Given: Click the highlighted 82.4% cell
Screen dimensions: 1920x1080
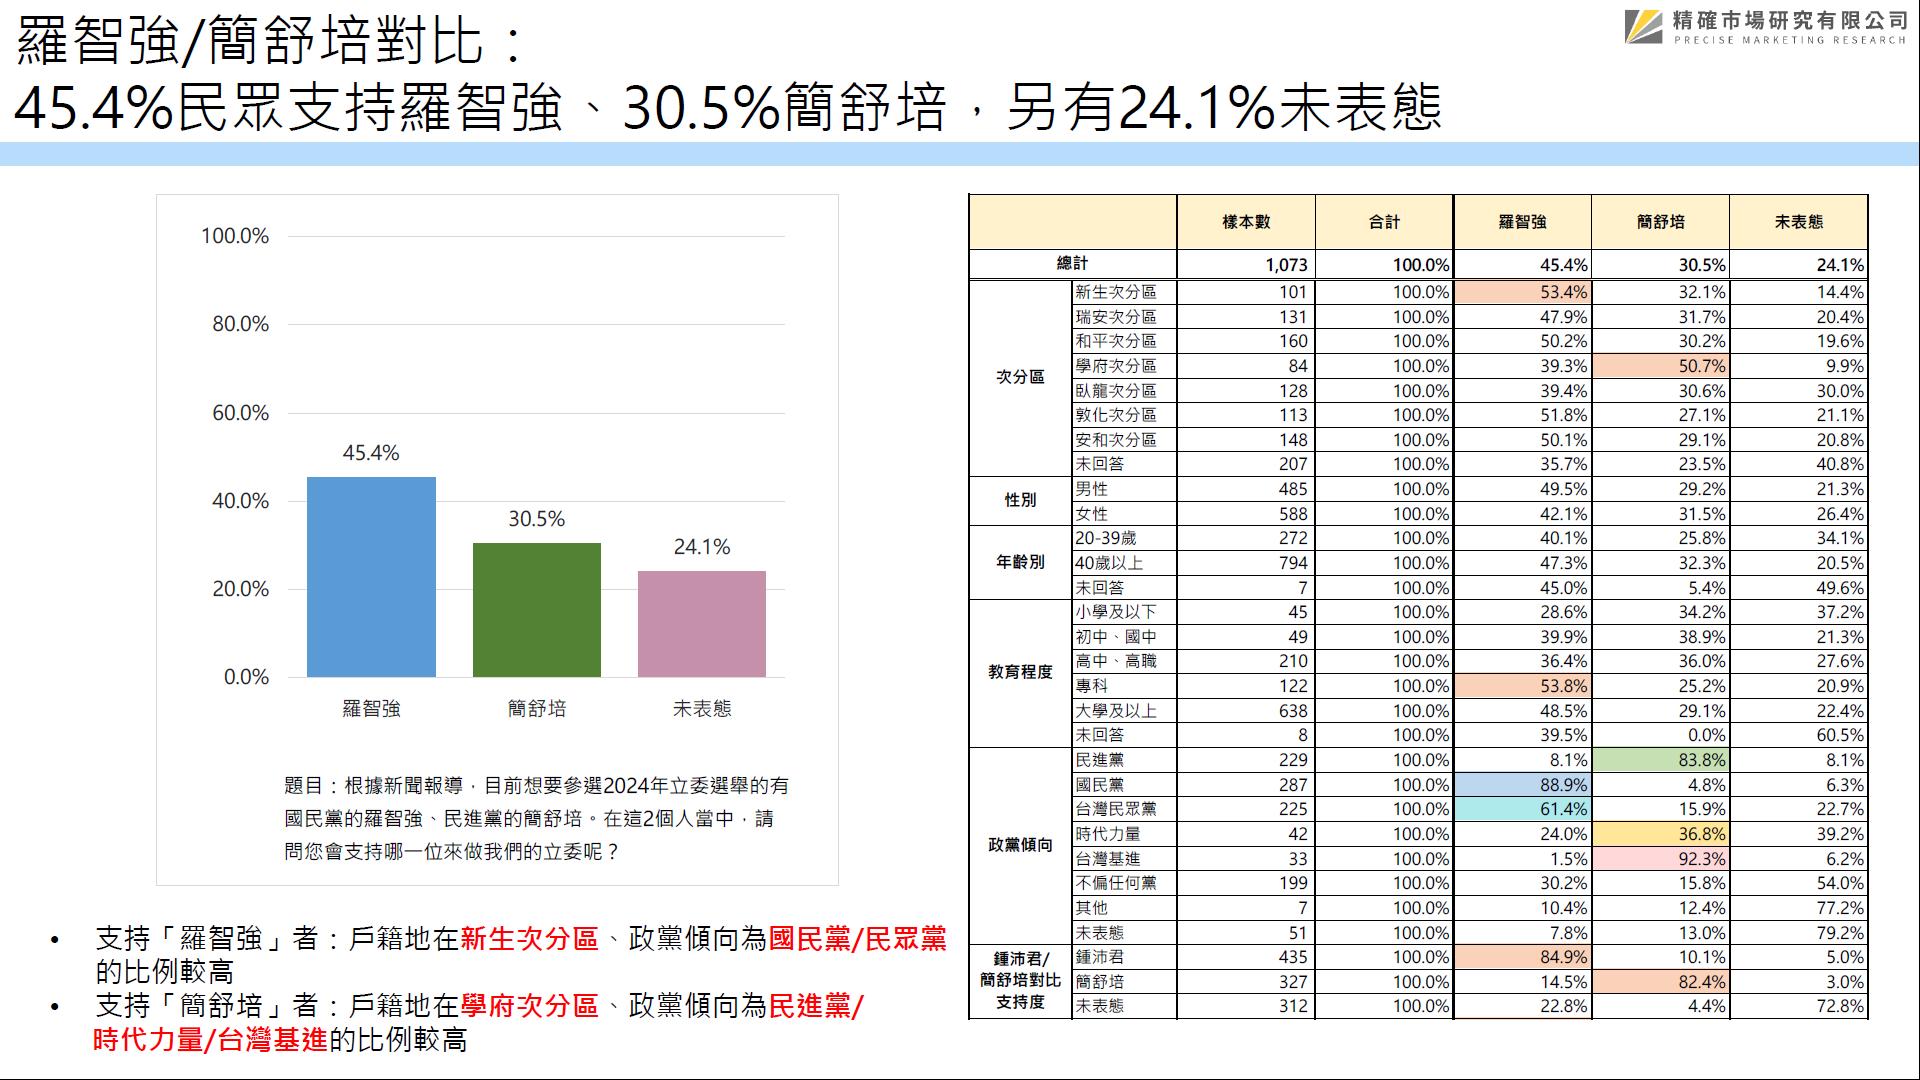Looking at the screenshot, I should click(1660, 982).
